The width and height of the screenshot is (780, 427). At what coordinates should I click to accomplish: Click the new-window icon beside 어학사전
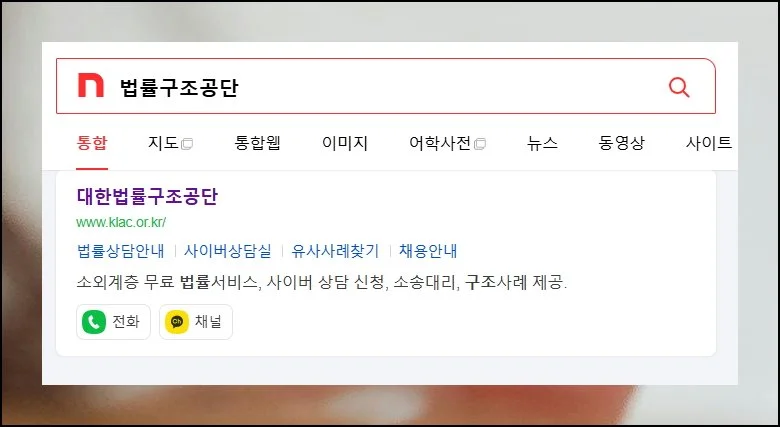coord(480,144)
